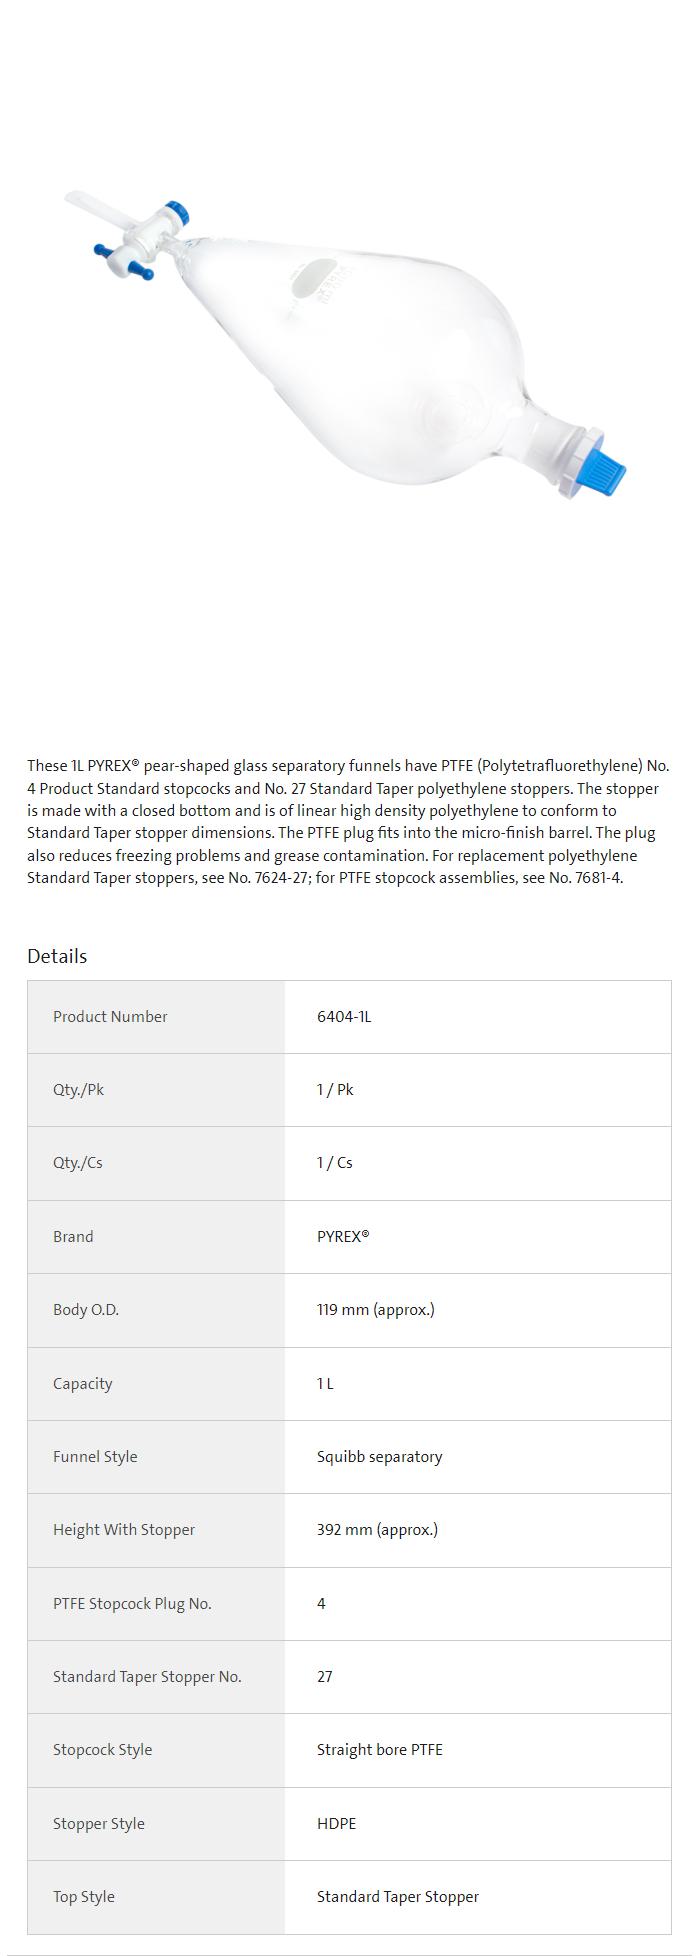This screenshot has width=700, height=1956.
Task: Click the 392 mm (approx.) value
Action: (377, 1530)
